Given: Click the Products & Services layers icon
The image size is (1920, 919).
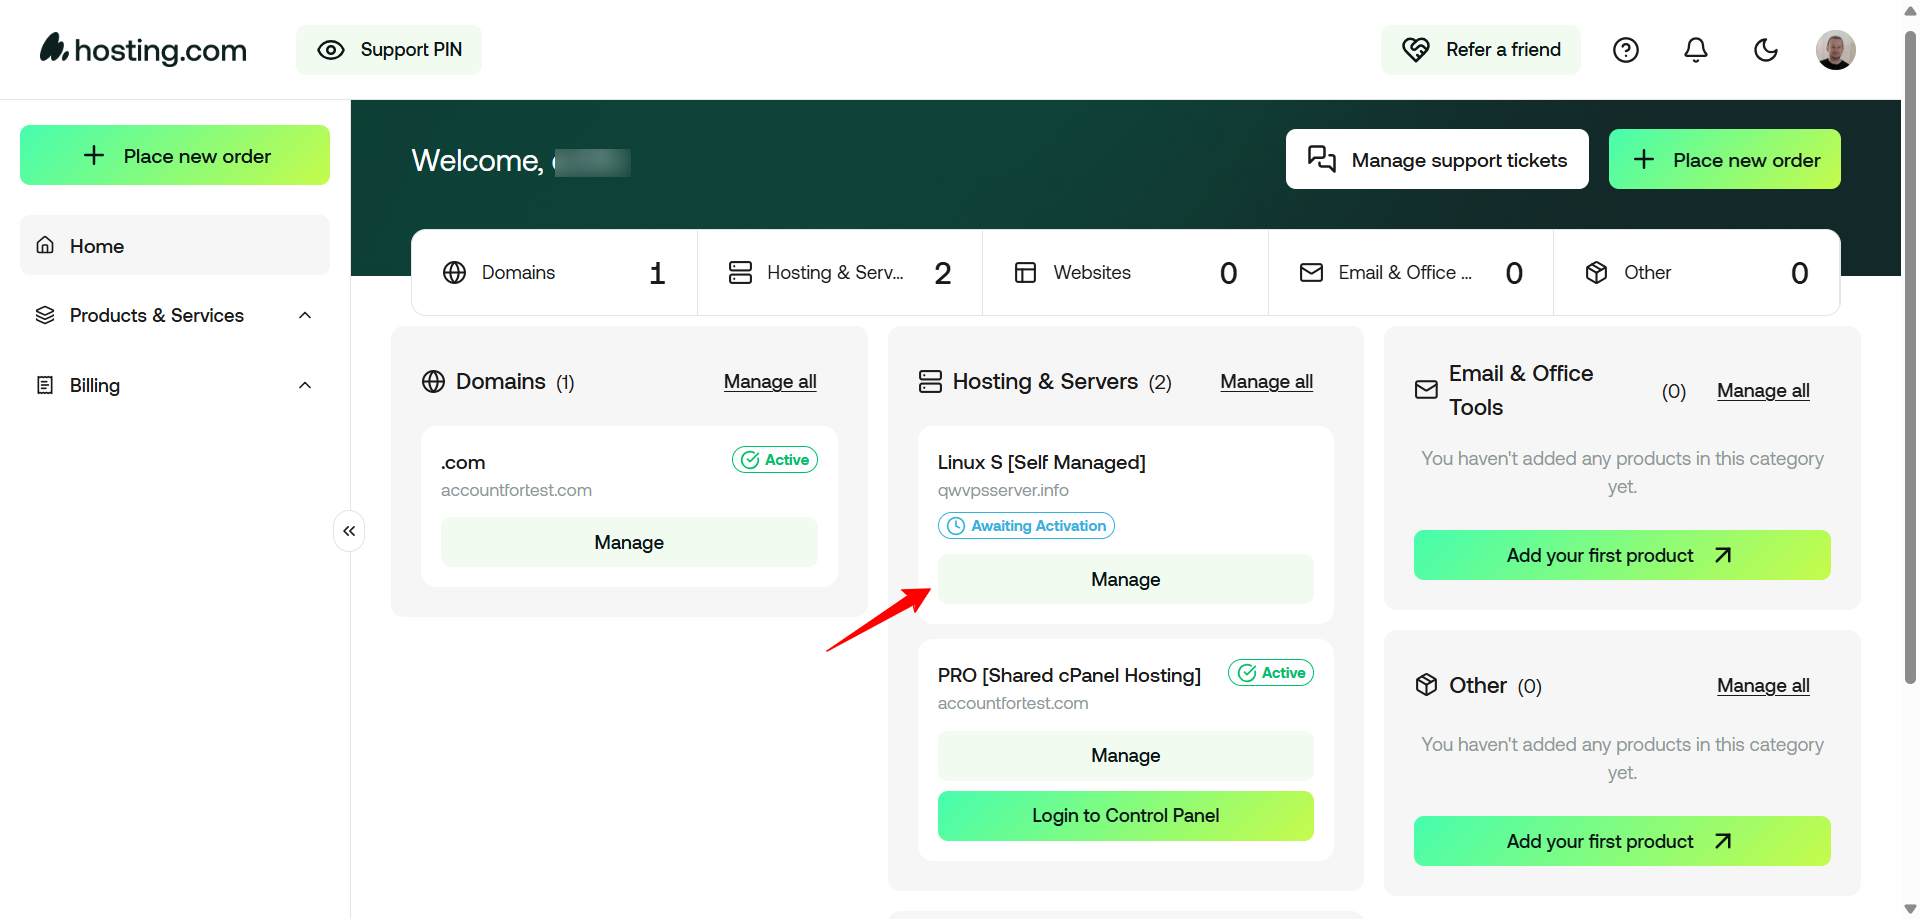Looking at the screenshot, I should (x=45, y=315).
